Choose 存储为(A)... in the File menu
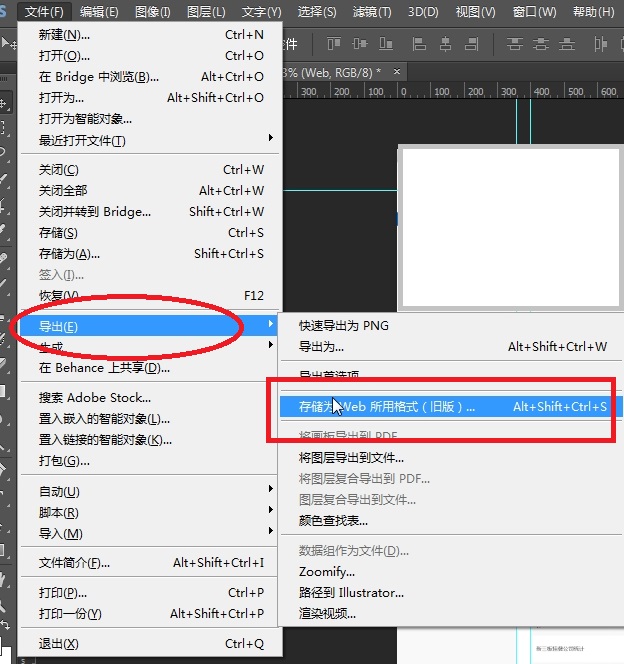 point(150,254)
